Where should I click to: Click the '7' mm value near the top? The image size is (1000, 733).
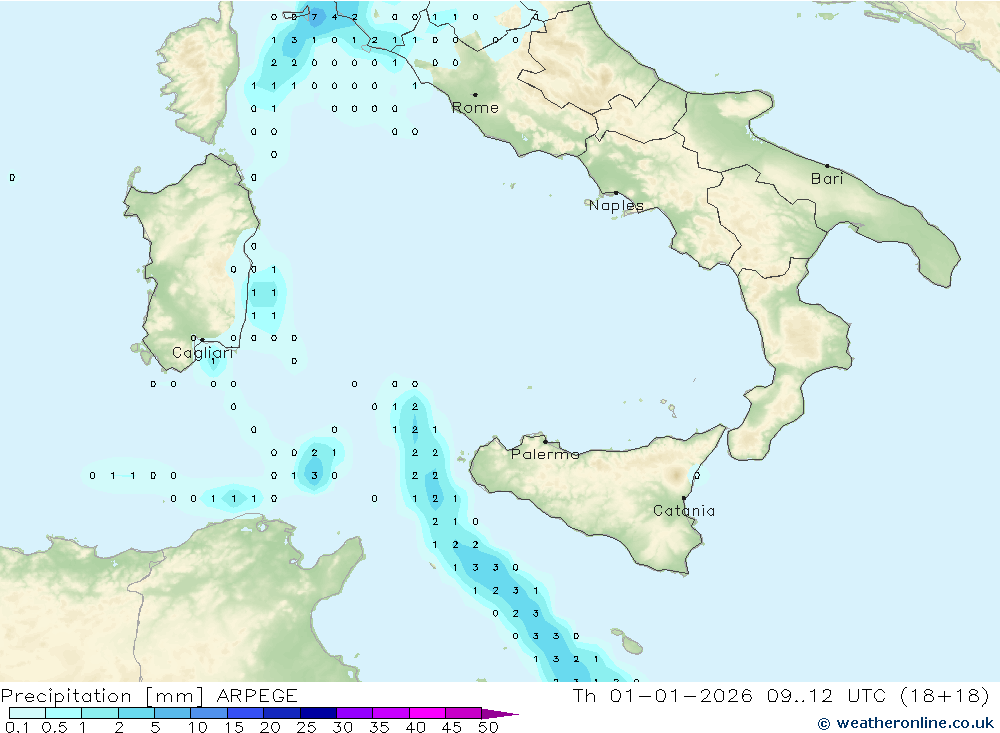[x=314, y=17]
